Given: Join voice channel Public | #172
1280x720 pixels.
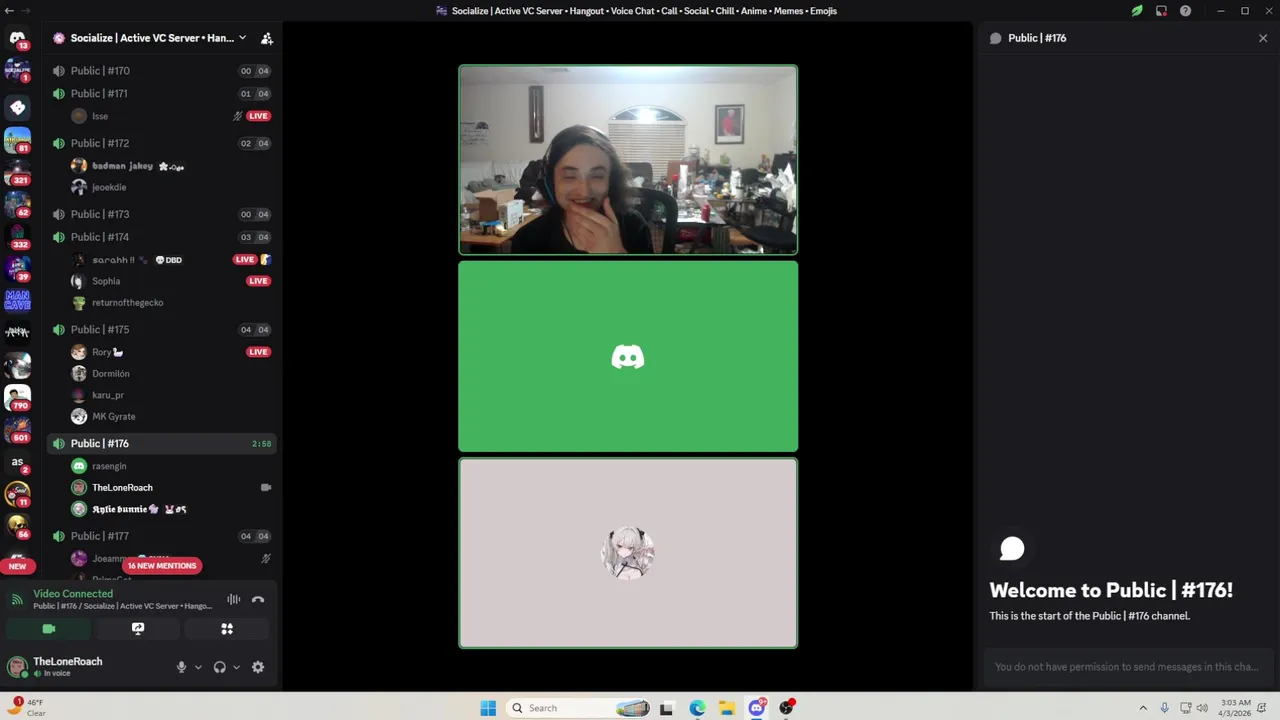Looking at the screenshot, I should coord(160,143).
